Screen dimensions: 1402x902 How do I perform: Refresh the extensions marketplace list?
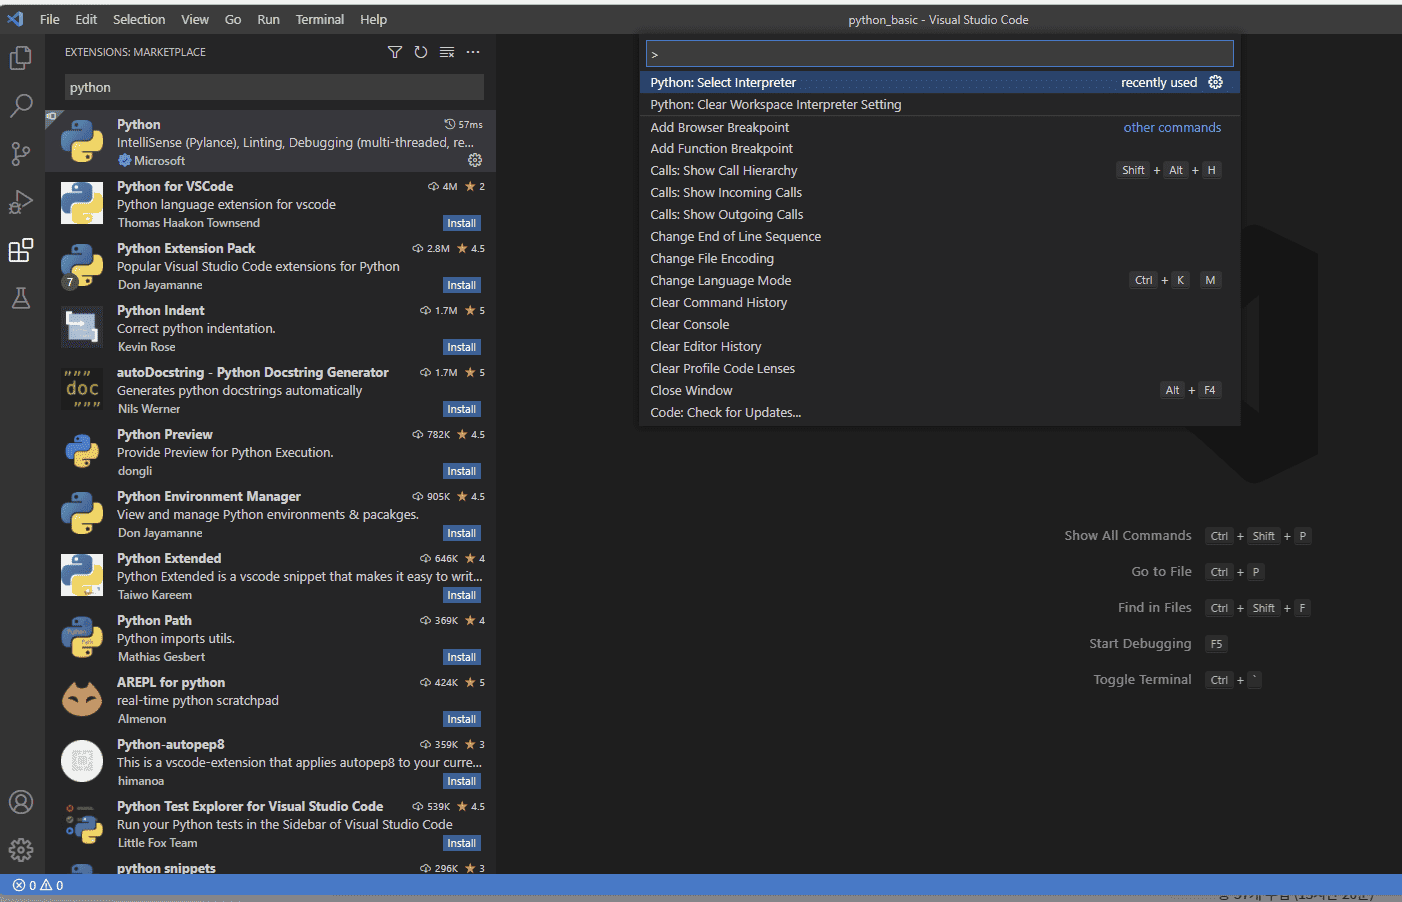pos(421,52)
